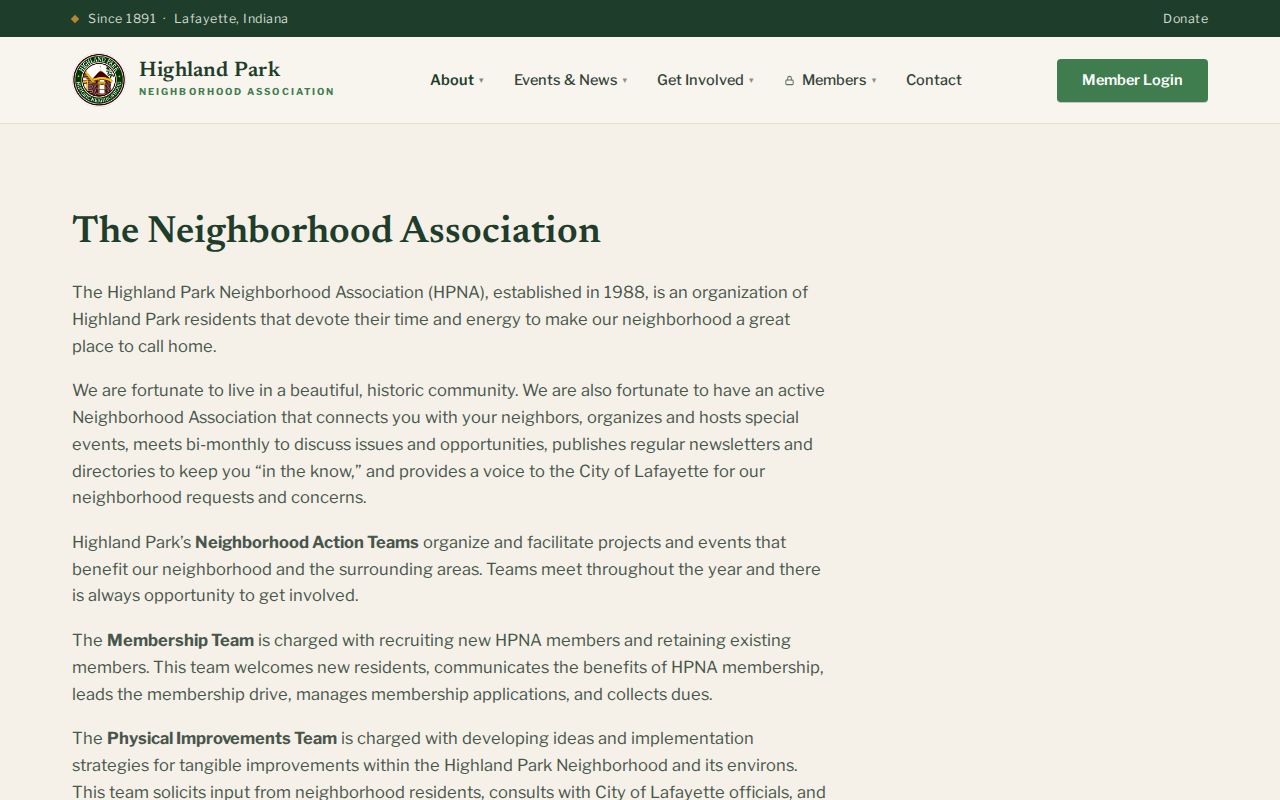The width and height of the screenshot is (1280, 800).
Task: Click the Since 1891 text
Action: pos(122,19)
